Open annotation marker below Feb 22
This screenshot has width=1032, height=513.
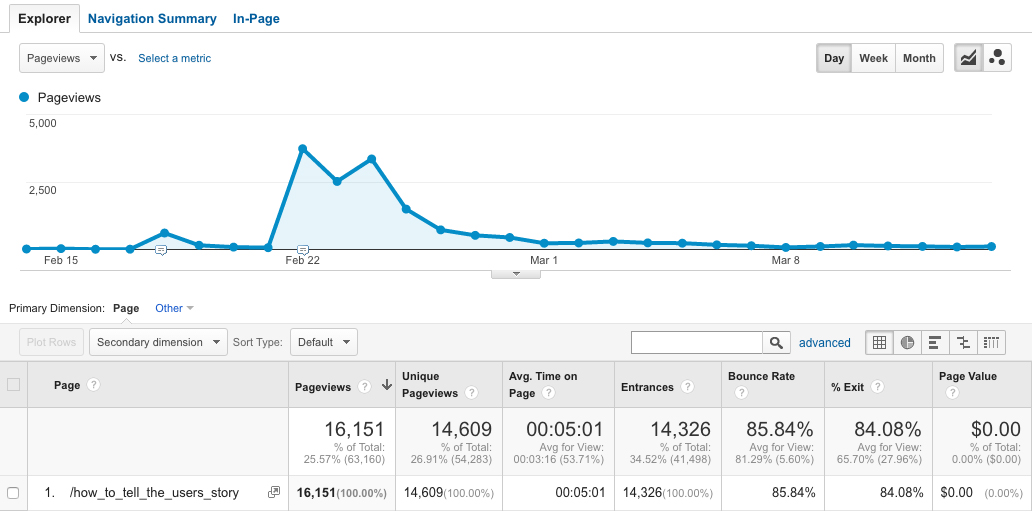303,250
